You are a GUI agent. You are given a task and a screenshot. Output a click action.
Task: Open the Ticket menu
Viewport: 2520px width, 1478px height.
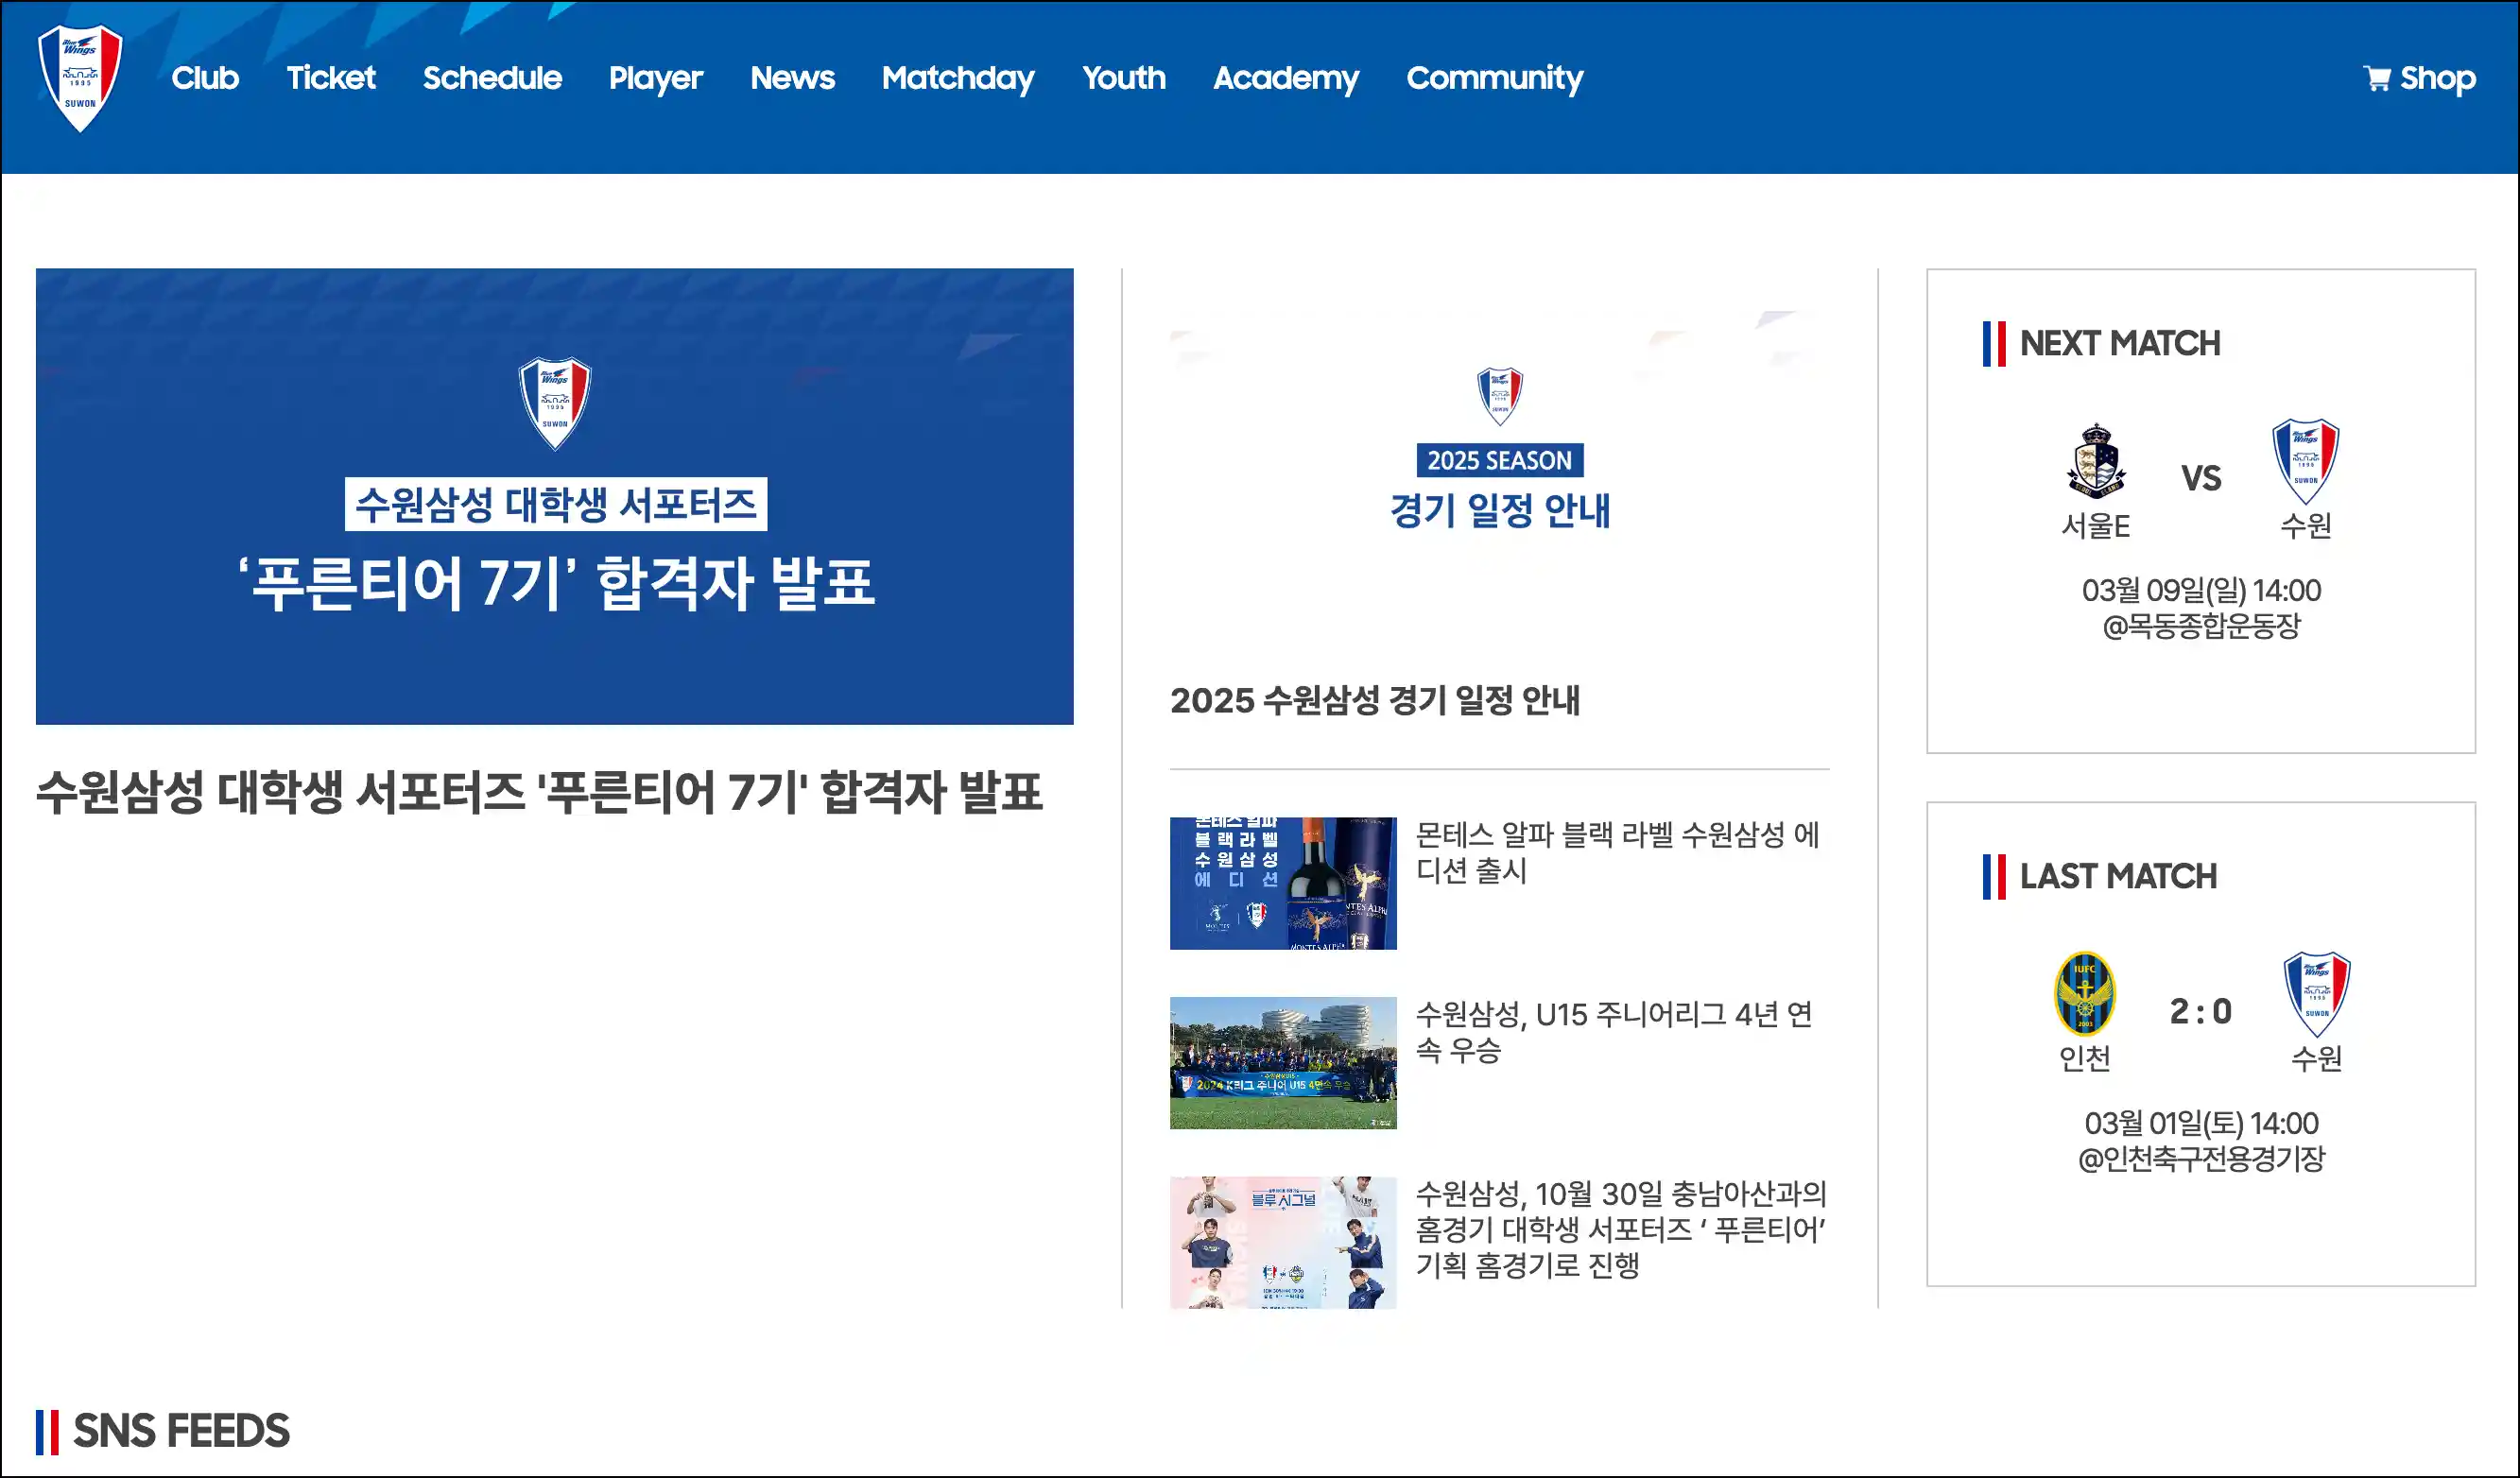click(331, 78)
